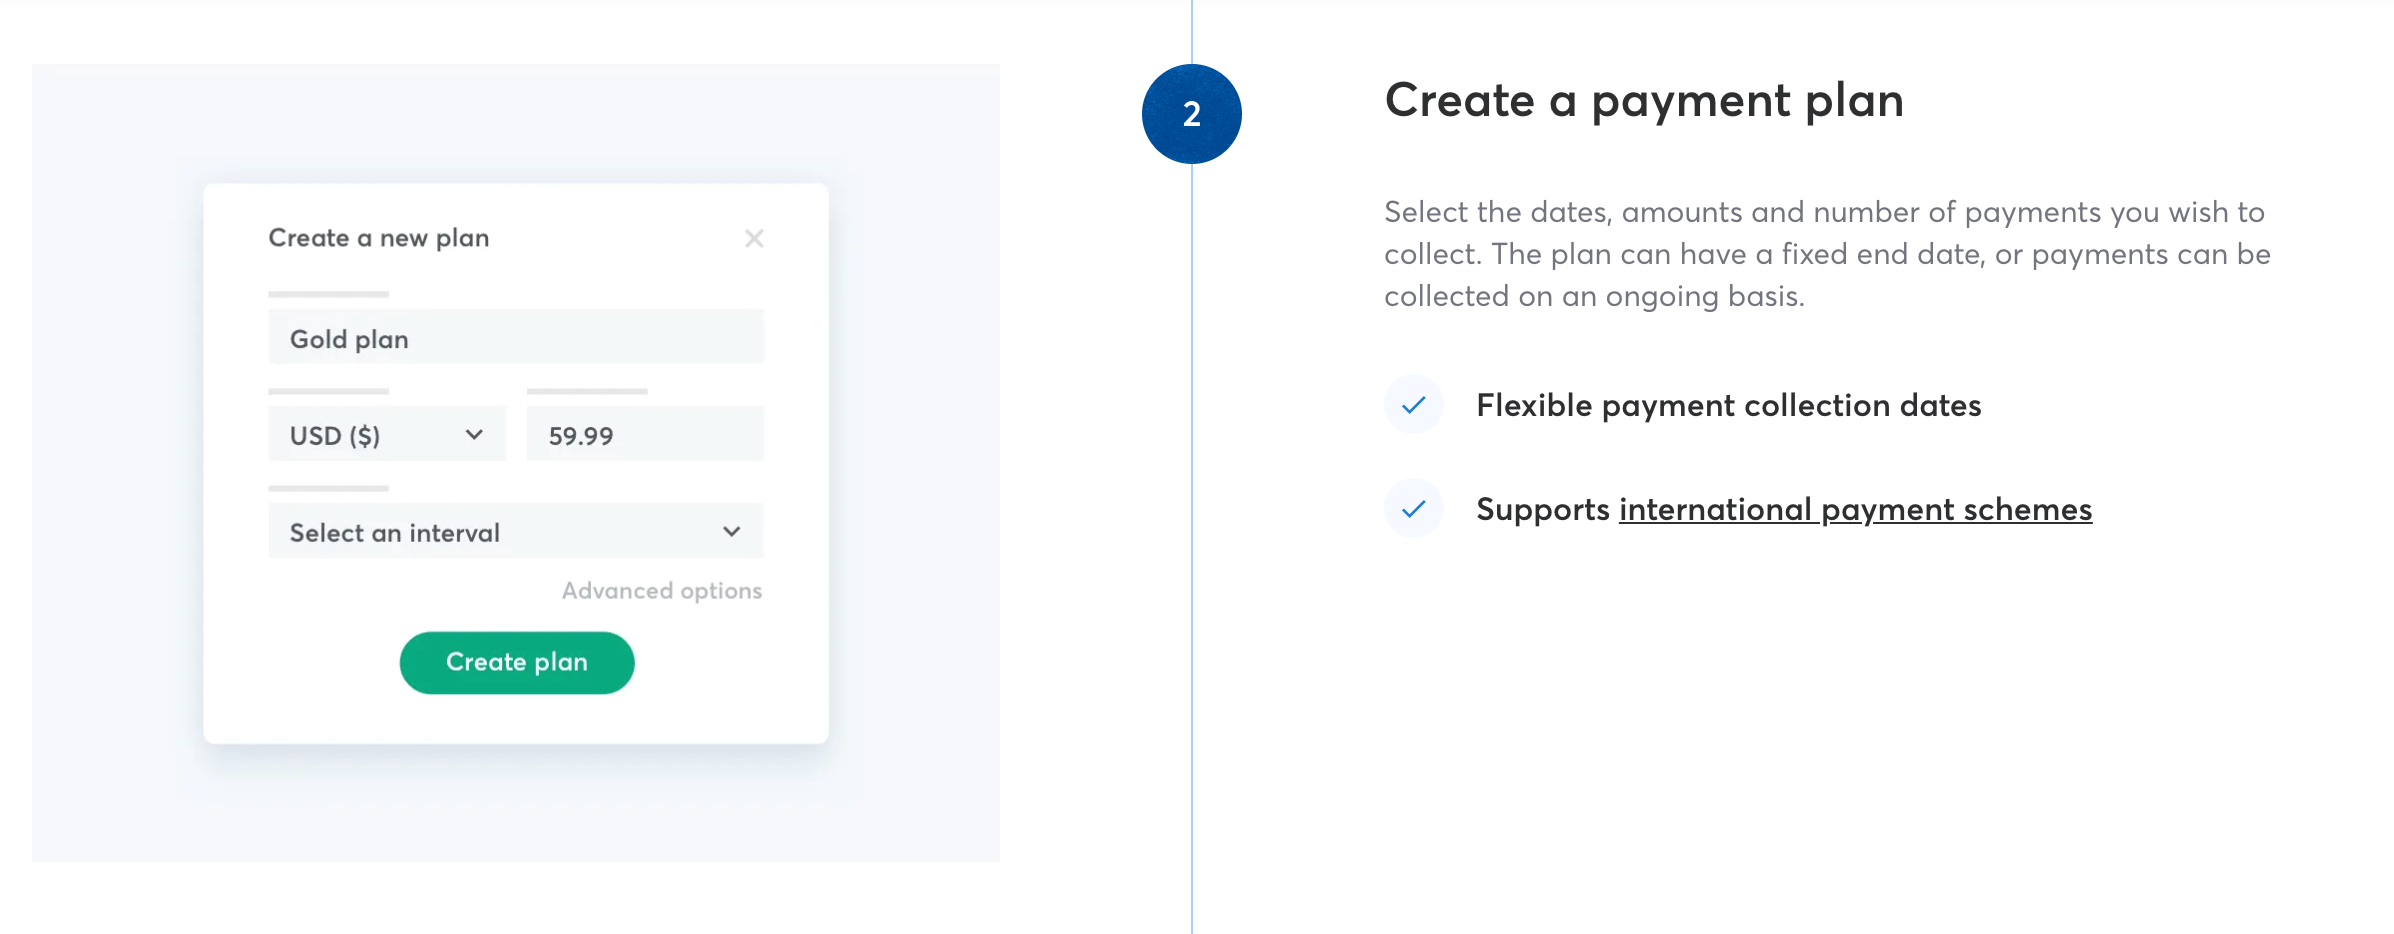Screen dimensions: 2394x934
Task: Click the gray label bar above the interval dropdown
Action: coord(328,488)
